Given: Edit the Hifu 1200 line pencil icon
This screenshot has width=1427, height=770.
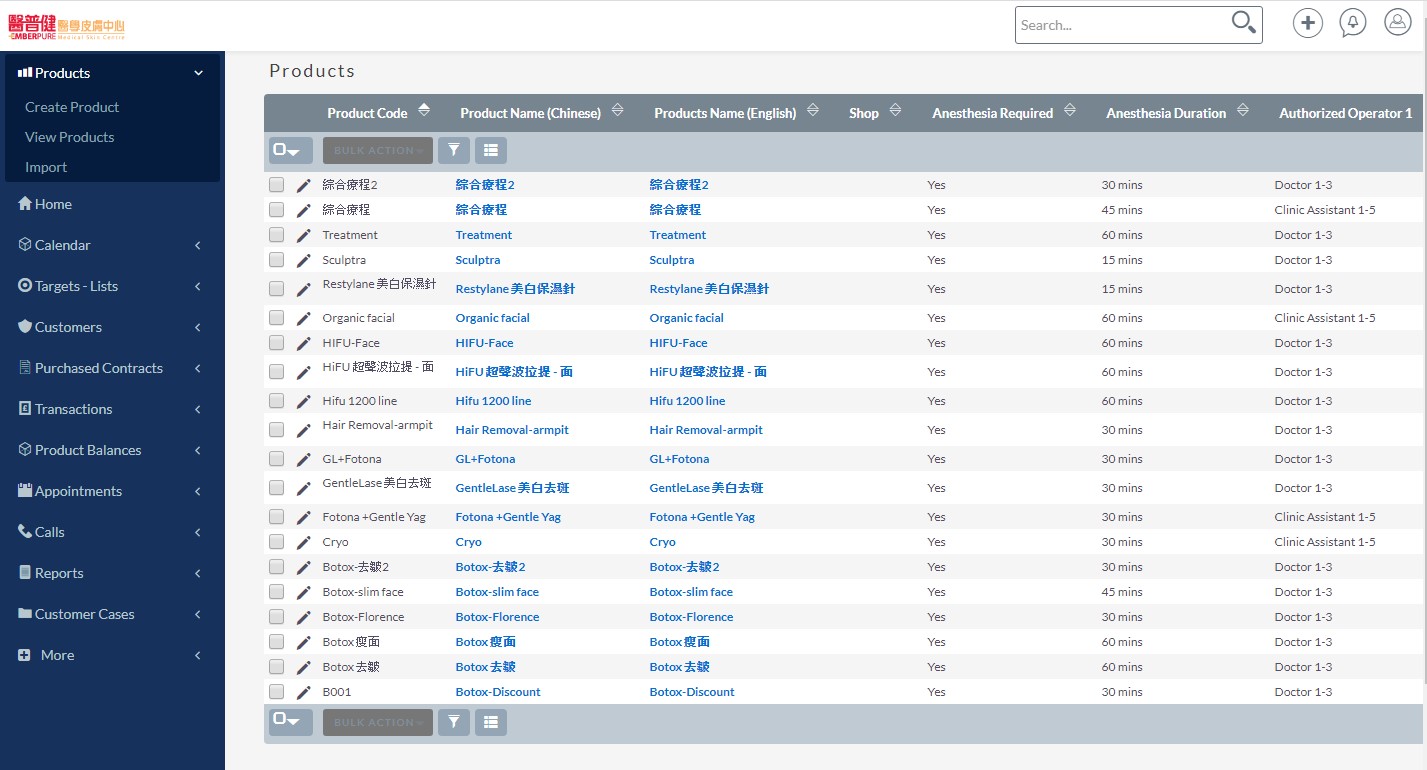Looking at the screenshot, I should [304, 401].
